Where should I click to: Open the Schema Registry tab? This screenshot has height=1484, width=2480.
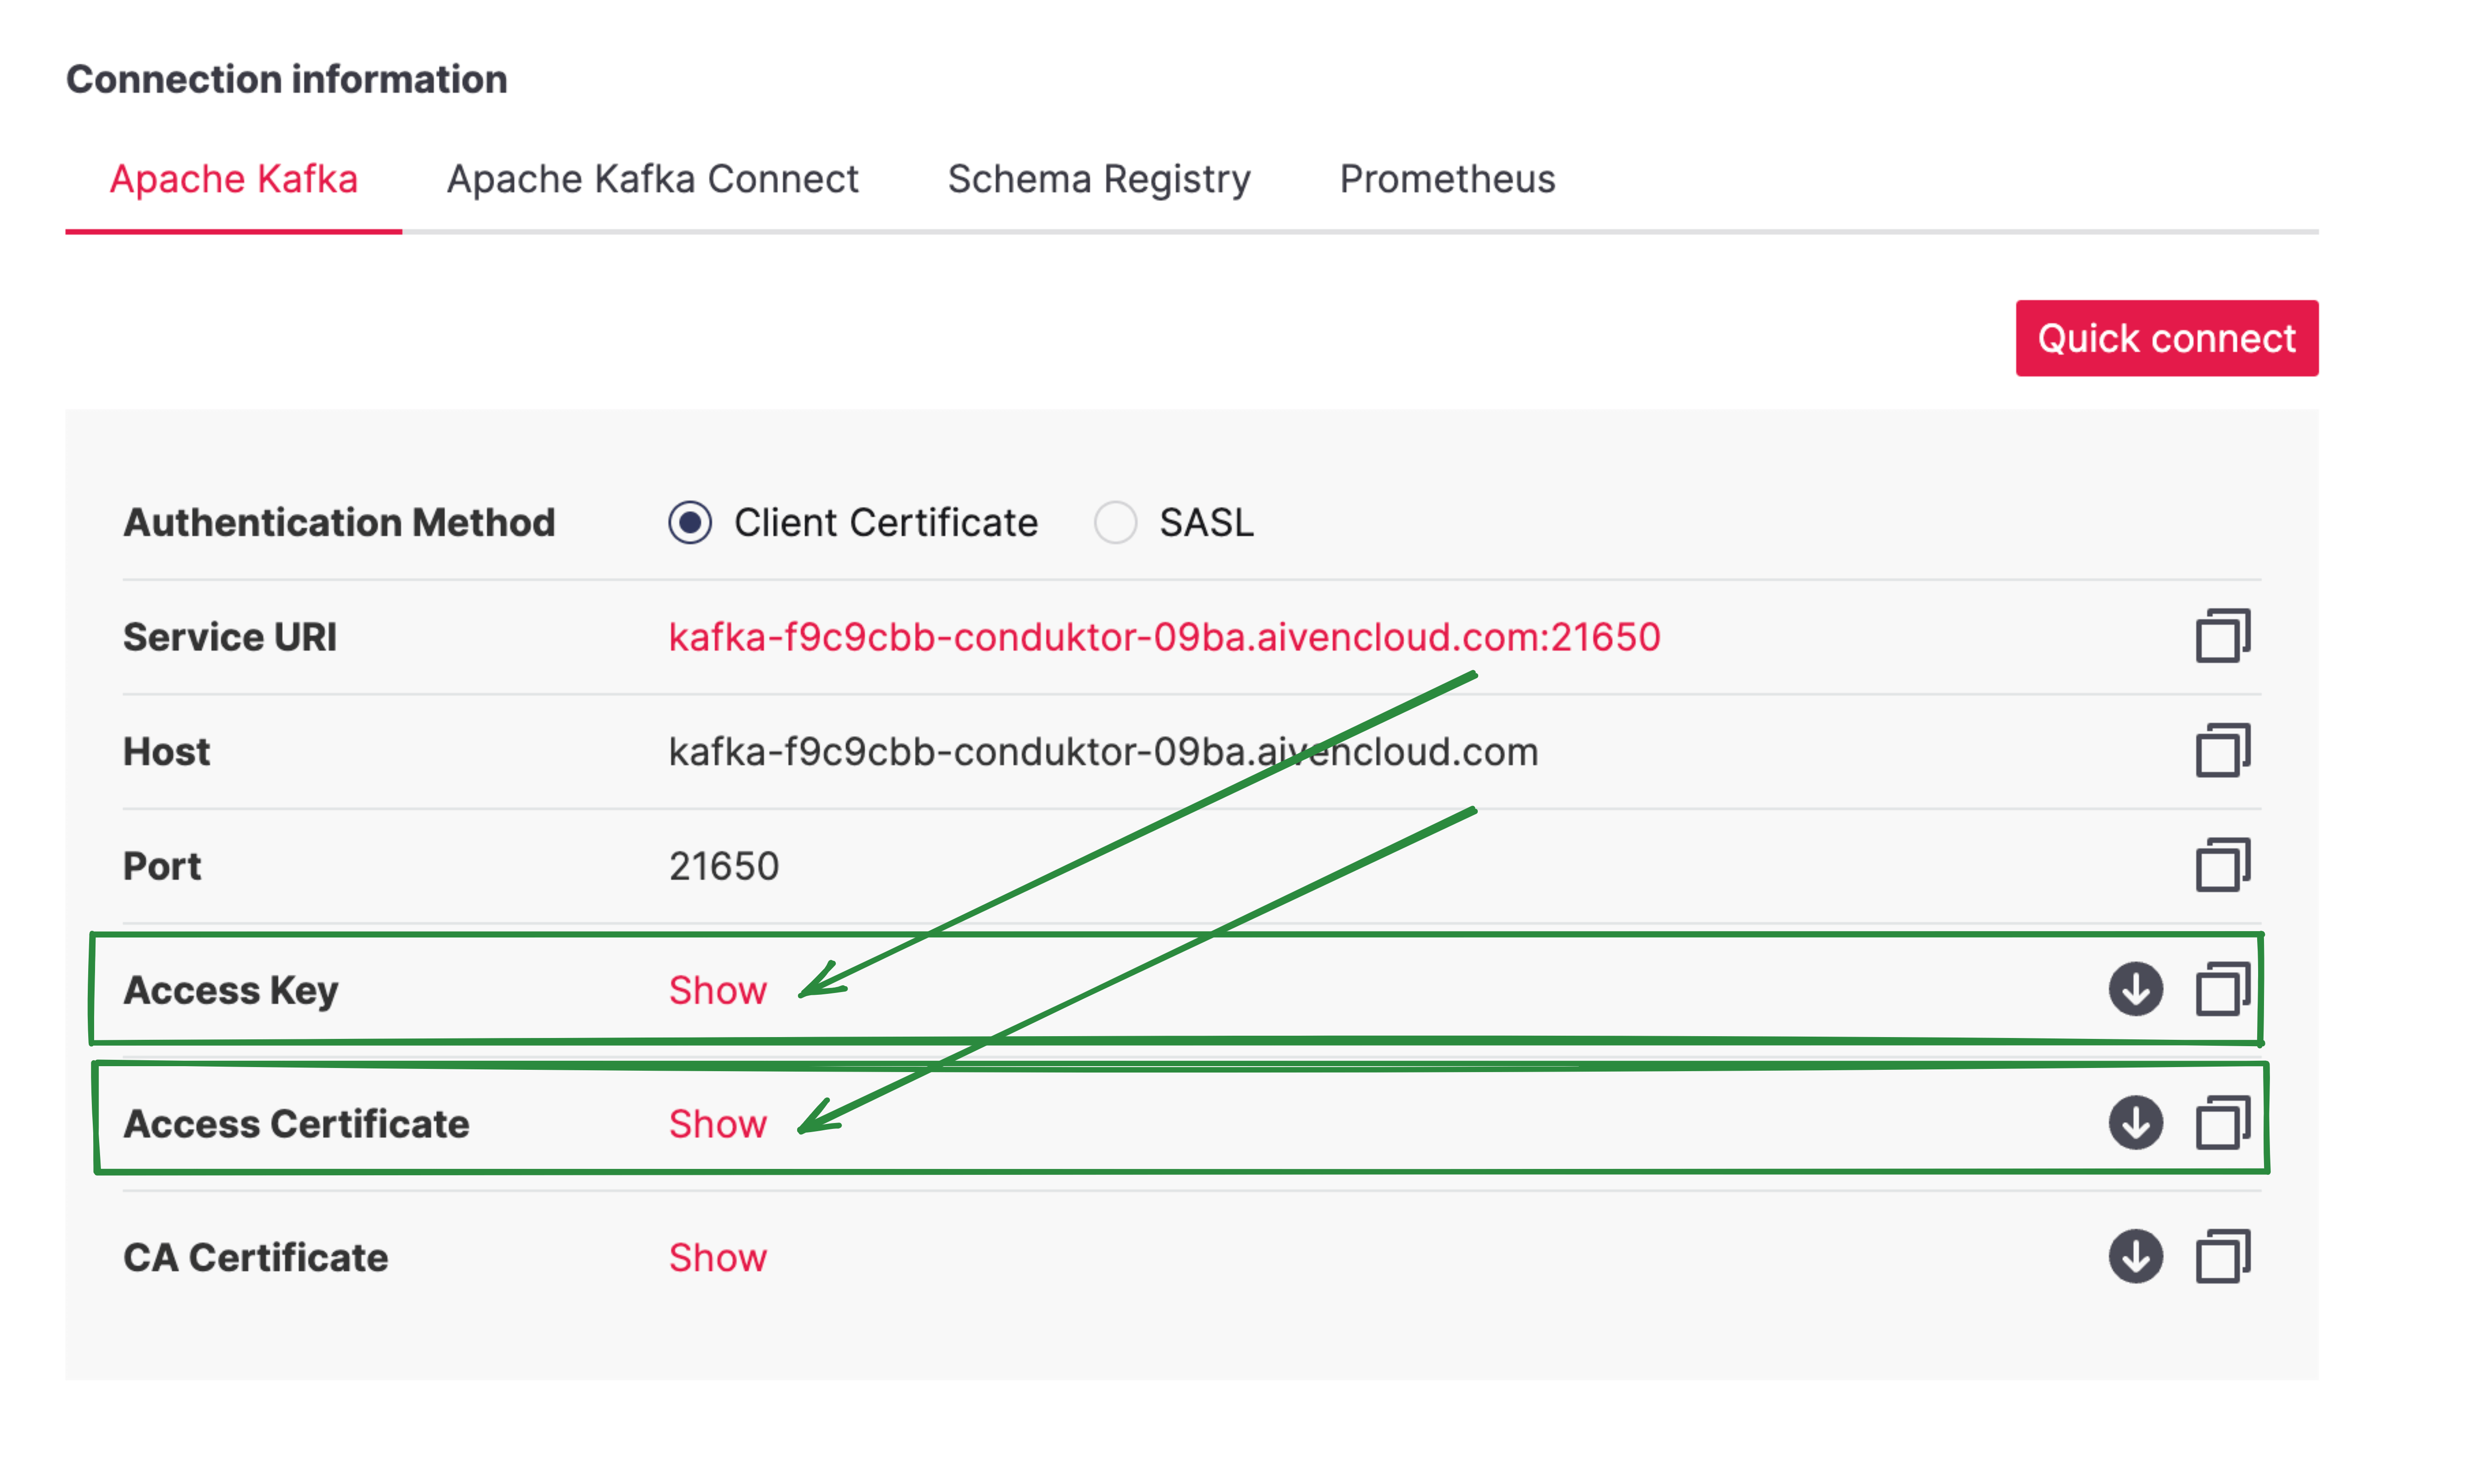pos(1098,179)
